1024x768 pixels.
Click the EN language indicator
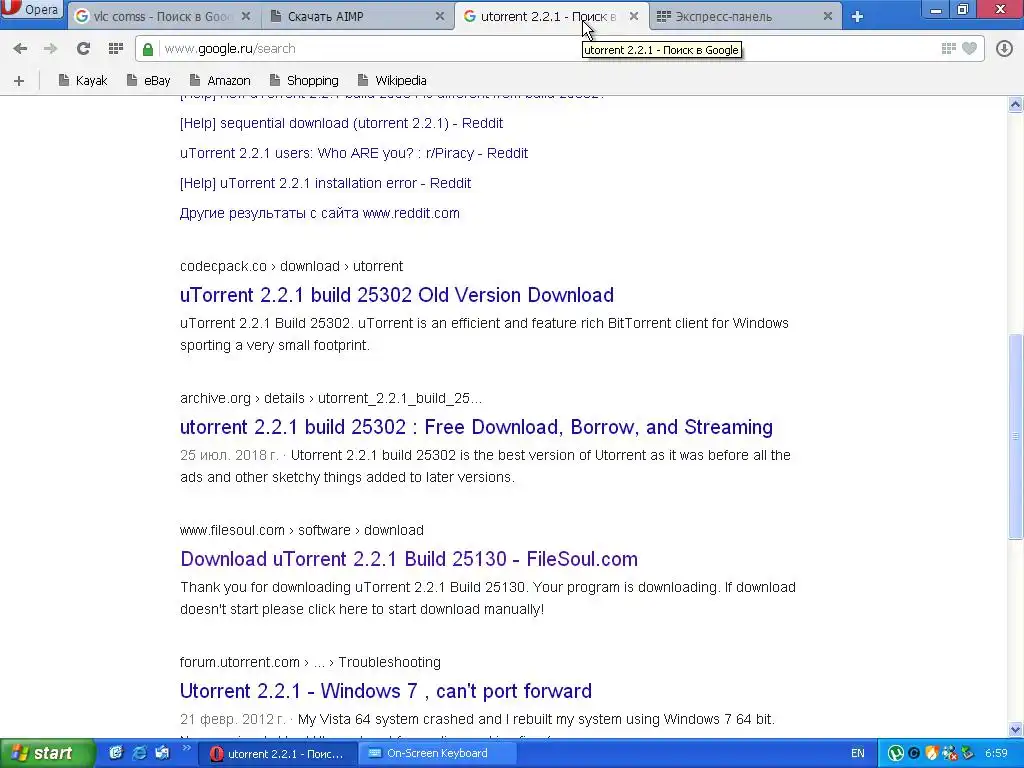tap(857, 754)
